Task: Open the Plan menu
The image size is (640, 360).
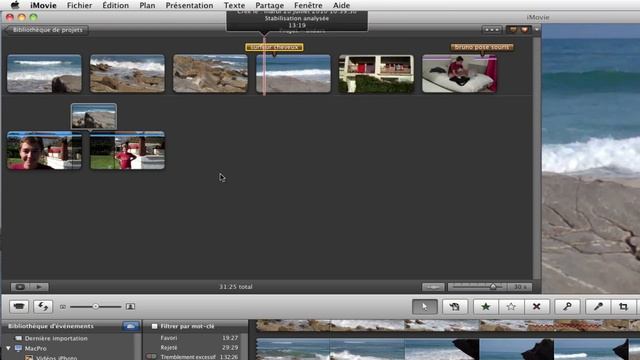Action: (147, 5)
